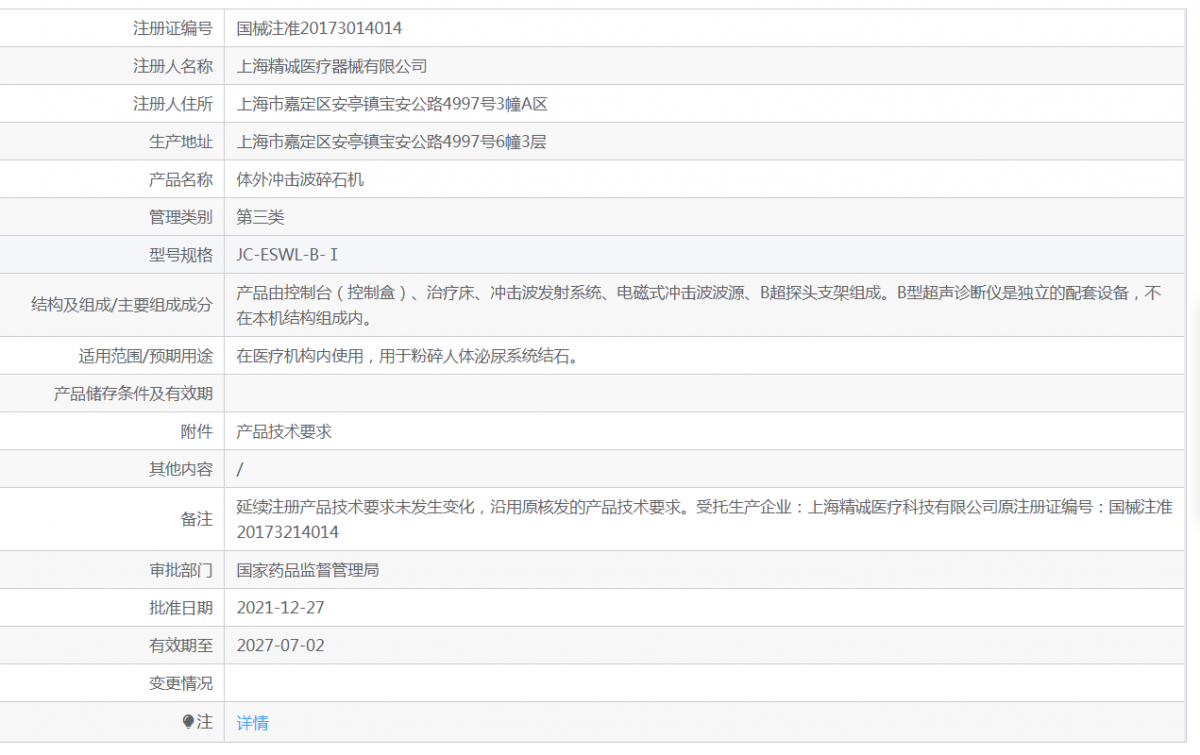Click the 其他内容 label
1200x755 pixels.
tap(181, 469)
